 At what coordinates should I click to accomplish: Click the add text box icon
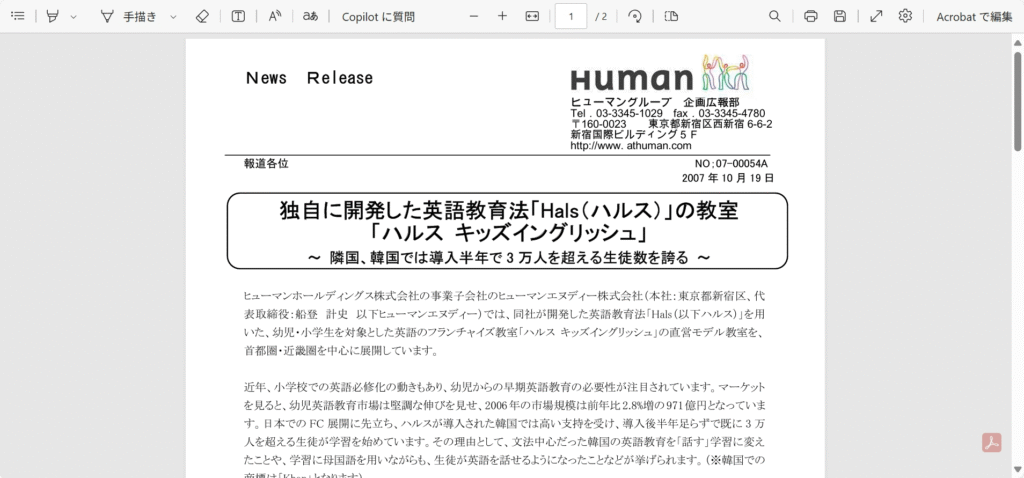[x=238, y=16]
